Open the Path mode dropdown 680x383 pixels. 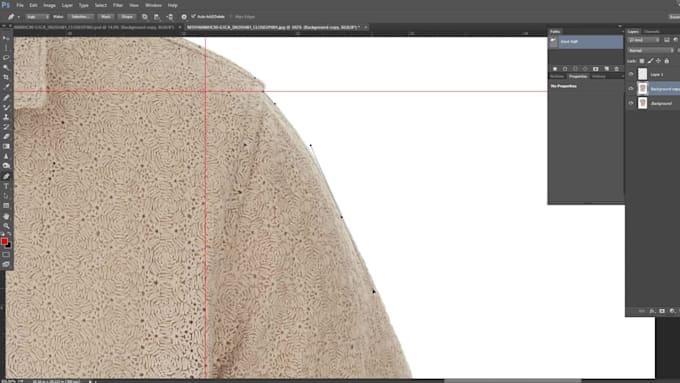(37, 17)
